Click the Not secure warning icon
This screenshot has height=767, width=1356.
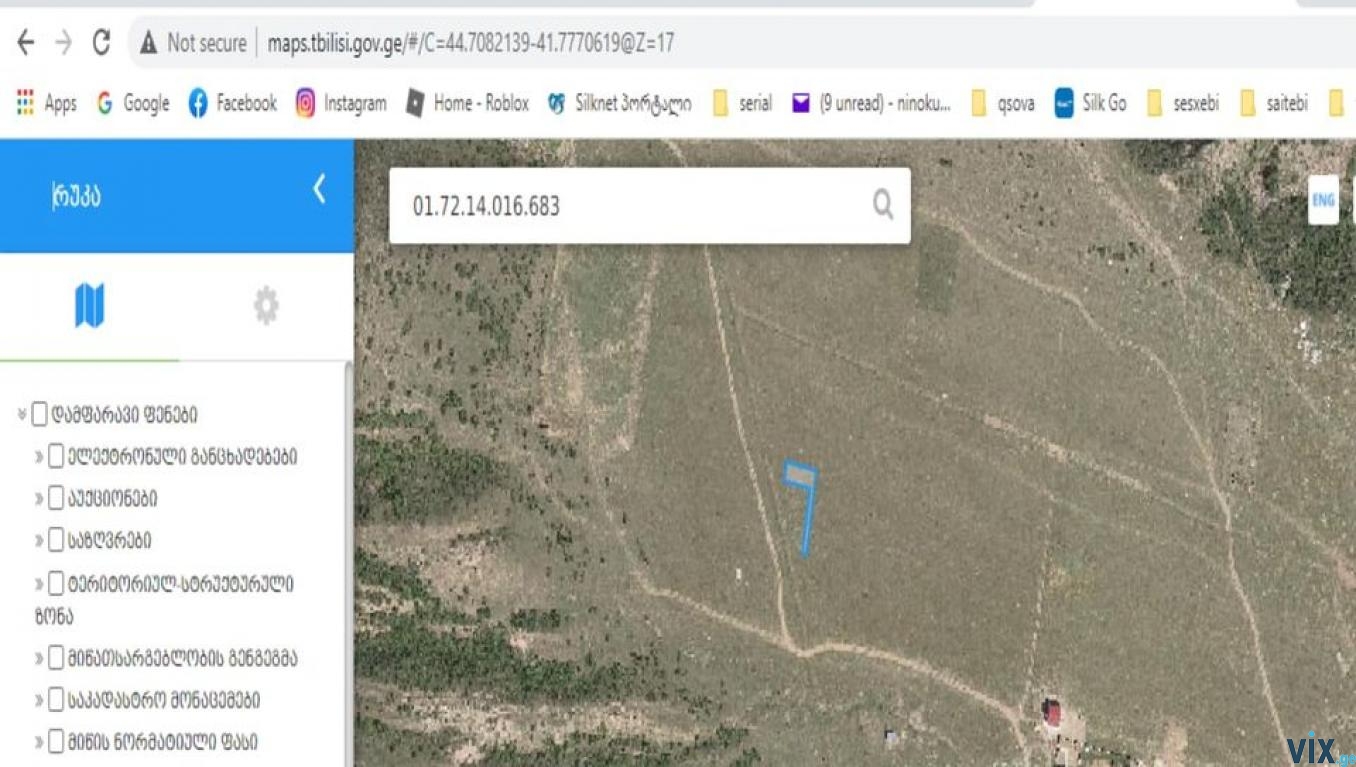tap(149, 43)
